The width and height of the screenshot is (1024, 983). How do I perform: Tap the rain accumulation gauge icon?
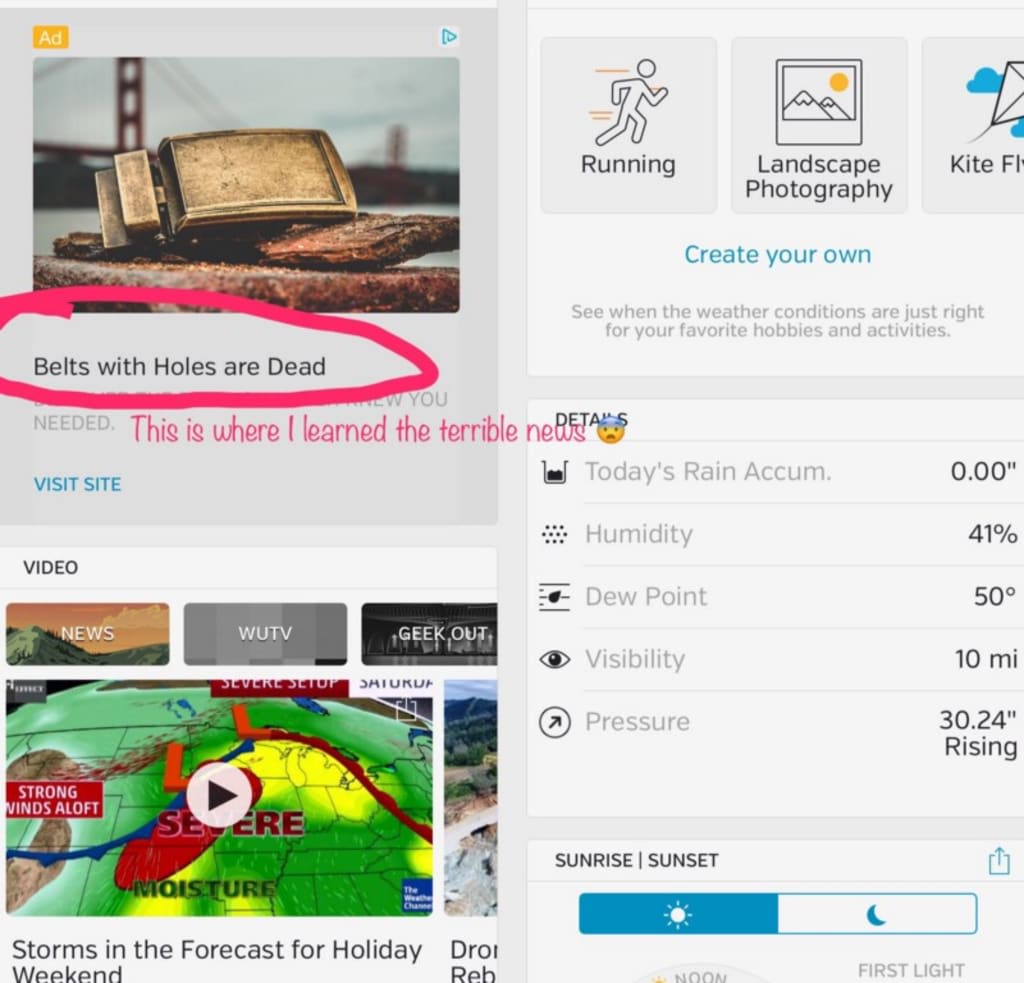[554, 472]
